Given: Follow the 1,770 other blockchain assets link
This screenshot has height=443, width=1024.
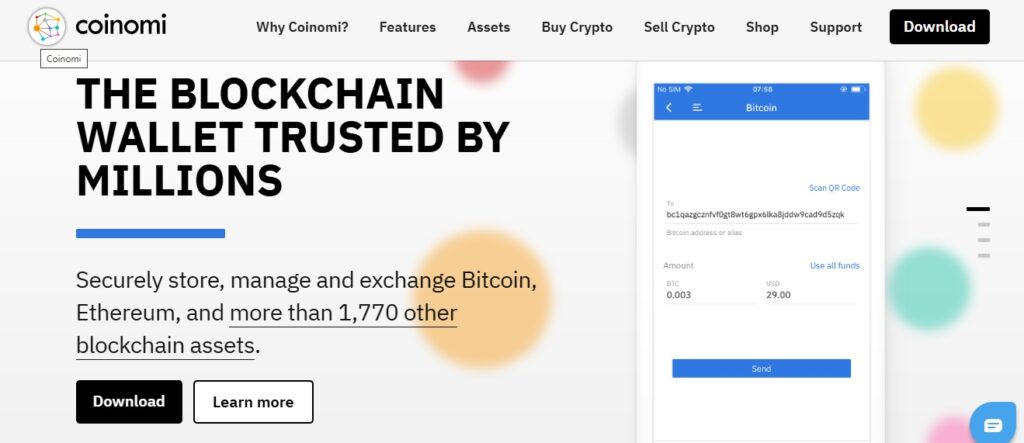Looking at the screenshot, I should point(343,313).
